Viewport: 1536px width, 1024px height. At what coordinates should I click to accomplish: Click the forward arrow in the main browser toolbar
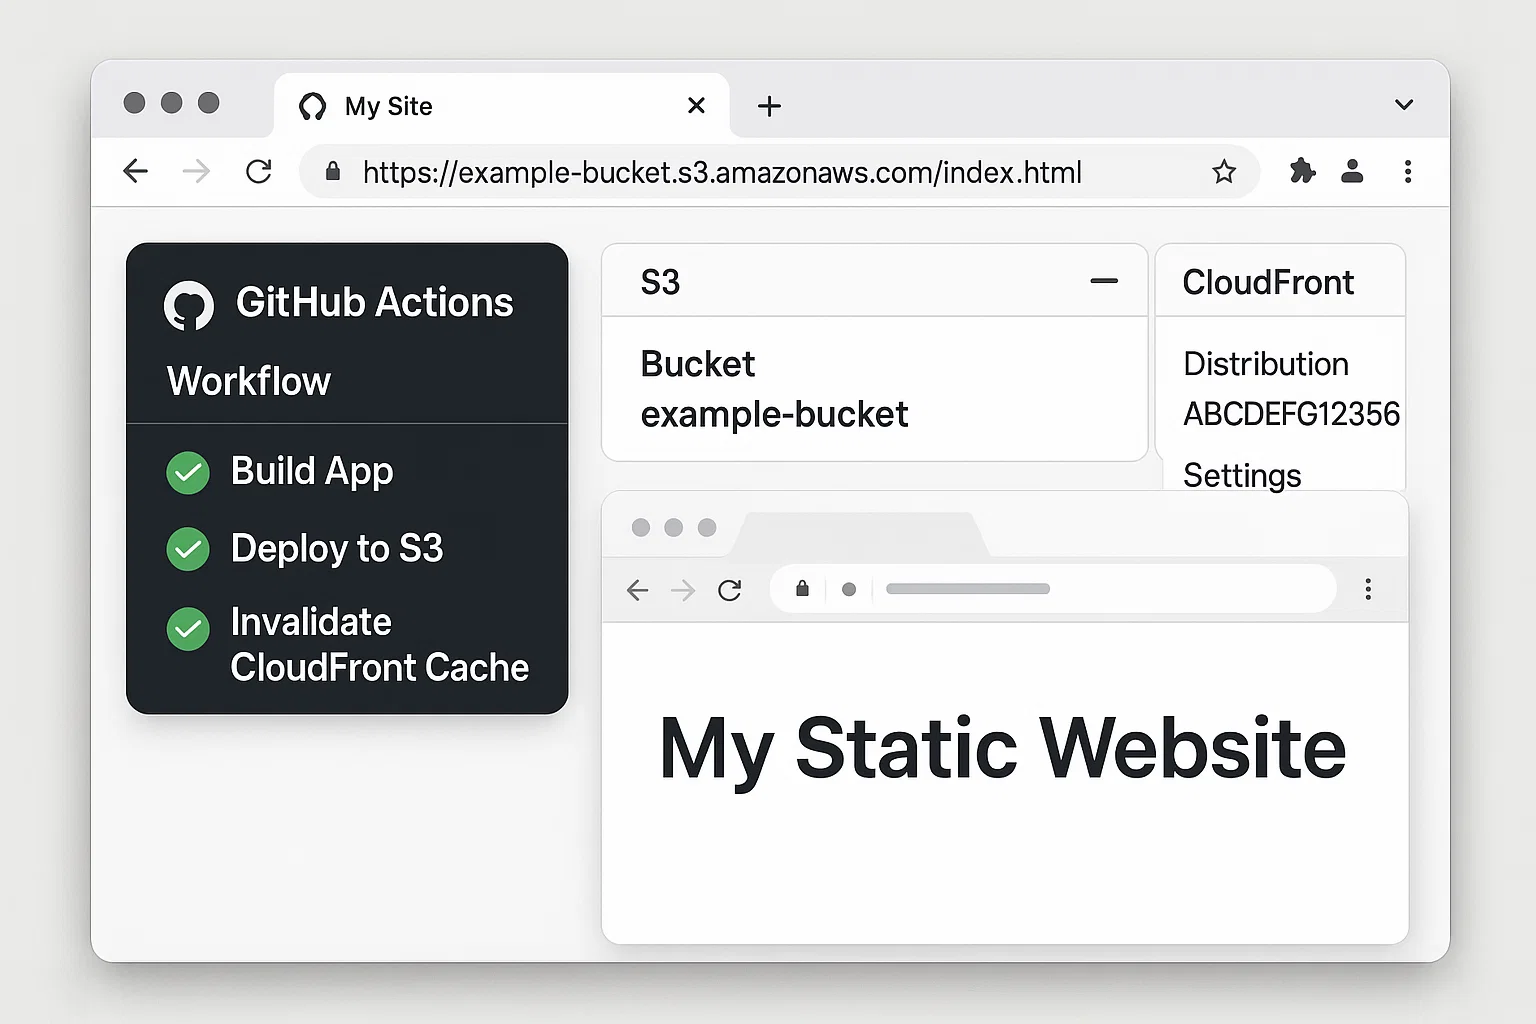point(196,172)
